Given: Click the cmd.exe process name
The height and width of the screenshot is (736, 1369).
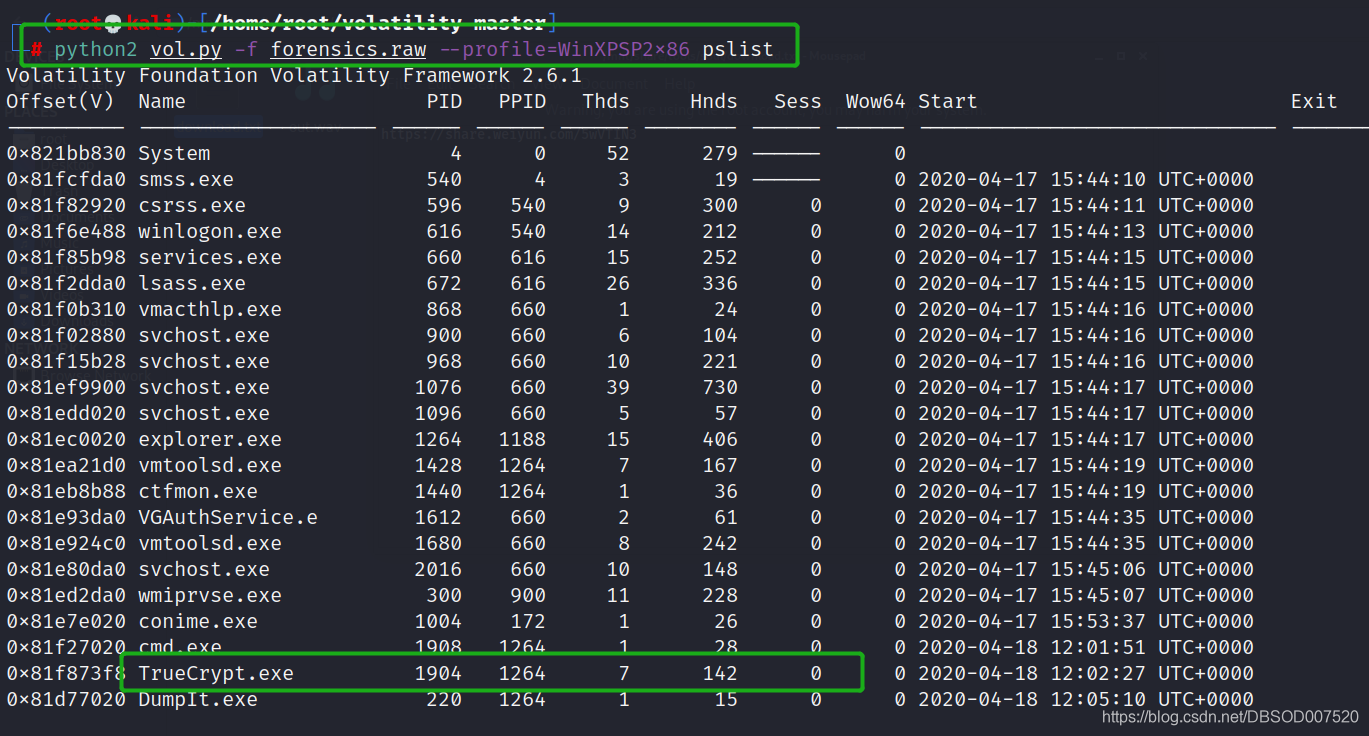Looking at the screenshot, I should coord(180,647).
